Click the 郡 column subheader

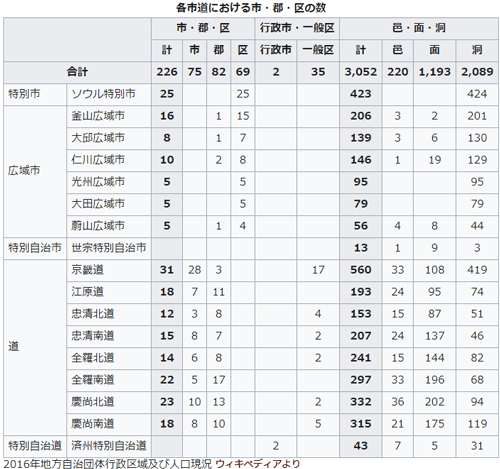pyautogui.click(x=219, y=50)
